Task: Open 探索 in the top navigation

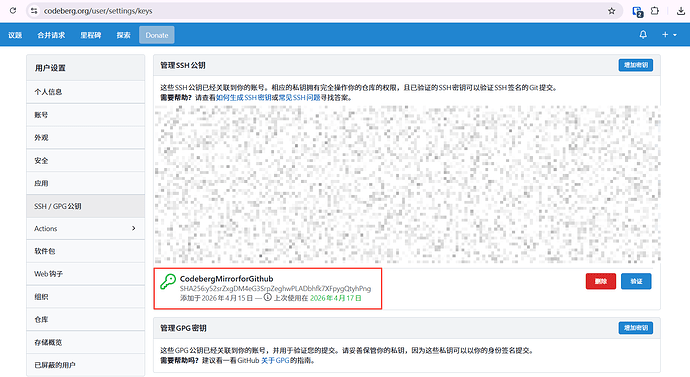Action: pos(124,35)
